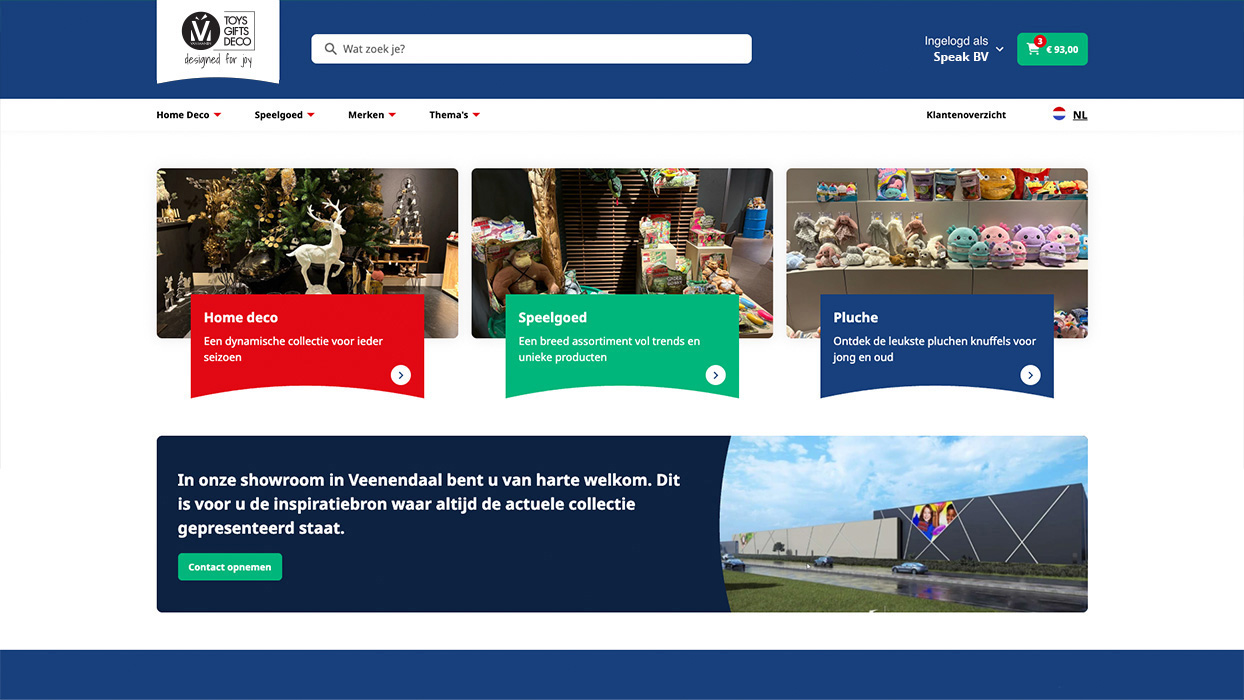
Task: Open the Pluche plush toys shelf image
Action: (937, 230)
